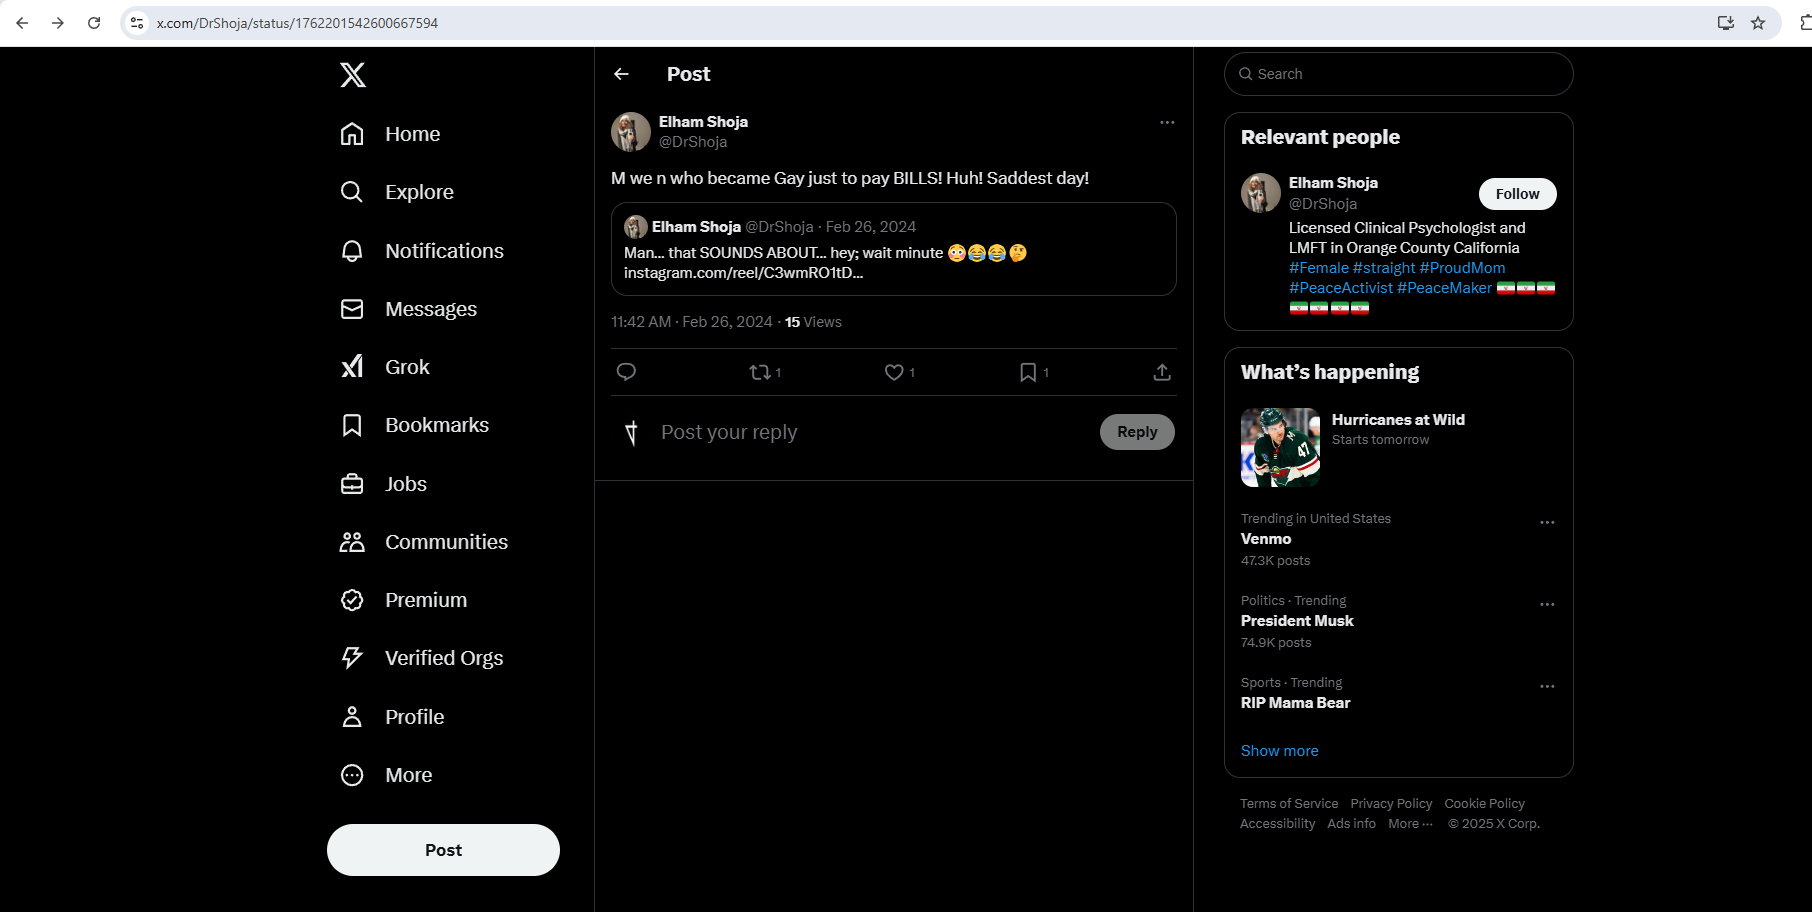The width and height of the screenshot is (1812, 912).
Task: Open the reply comment icon under post
Action: 626,372
